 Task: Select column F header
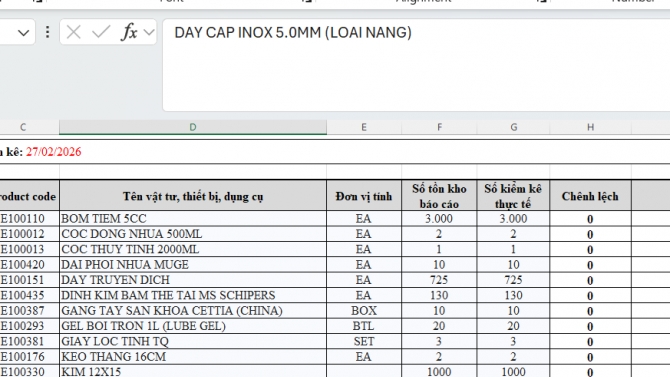(439, 127)
